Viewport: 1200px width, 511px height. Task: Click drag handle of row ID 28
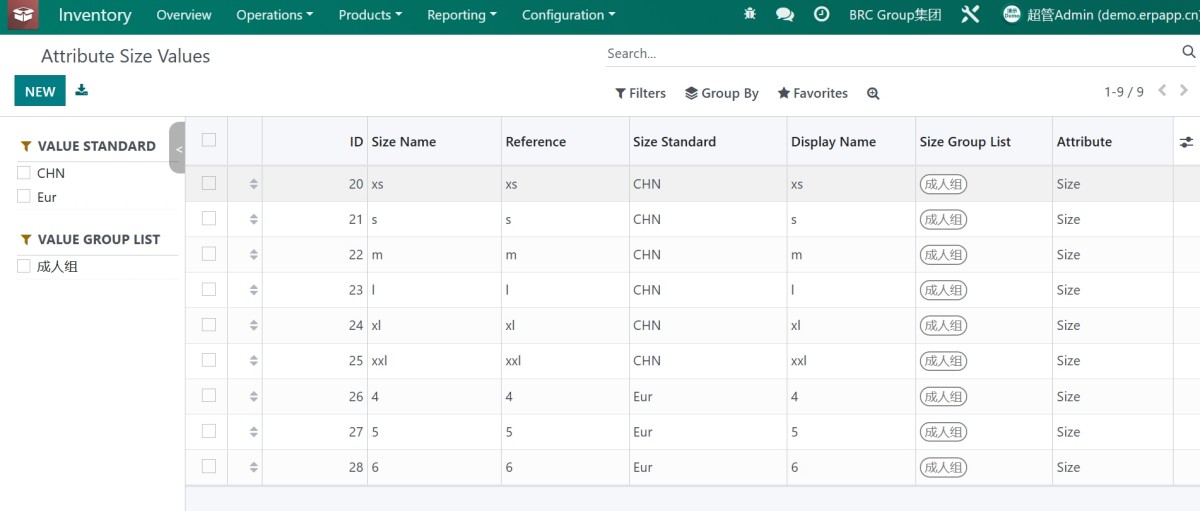(x=254, y=467)
